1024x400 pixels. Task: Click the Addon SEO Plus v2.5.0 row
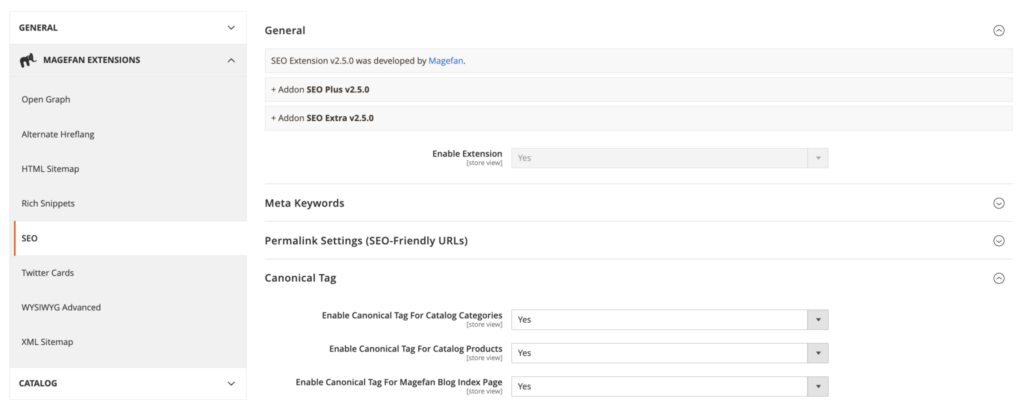click(638, 90)
